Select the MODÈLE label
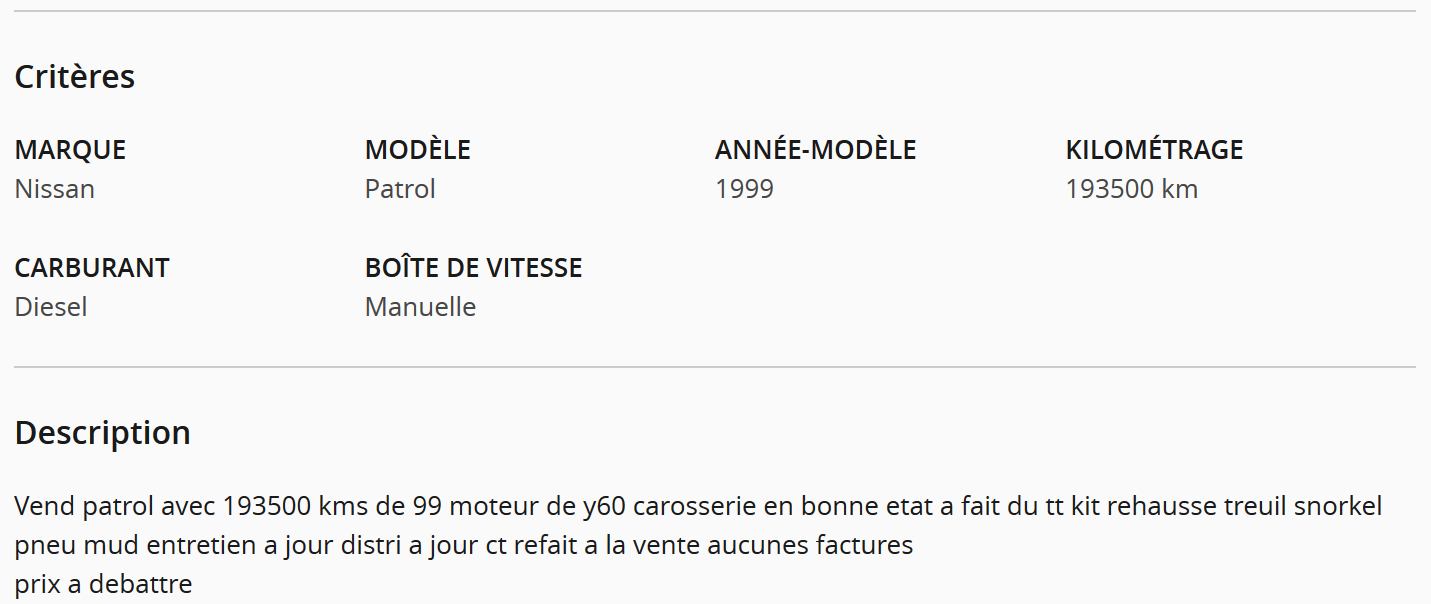This screenshot has height=604, width=1431. point(418,150)
